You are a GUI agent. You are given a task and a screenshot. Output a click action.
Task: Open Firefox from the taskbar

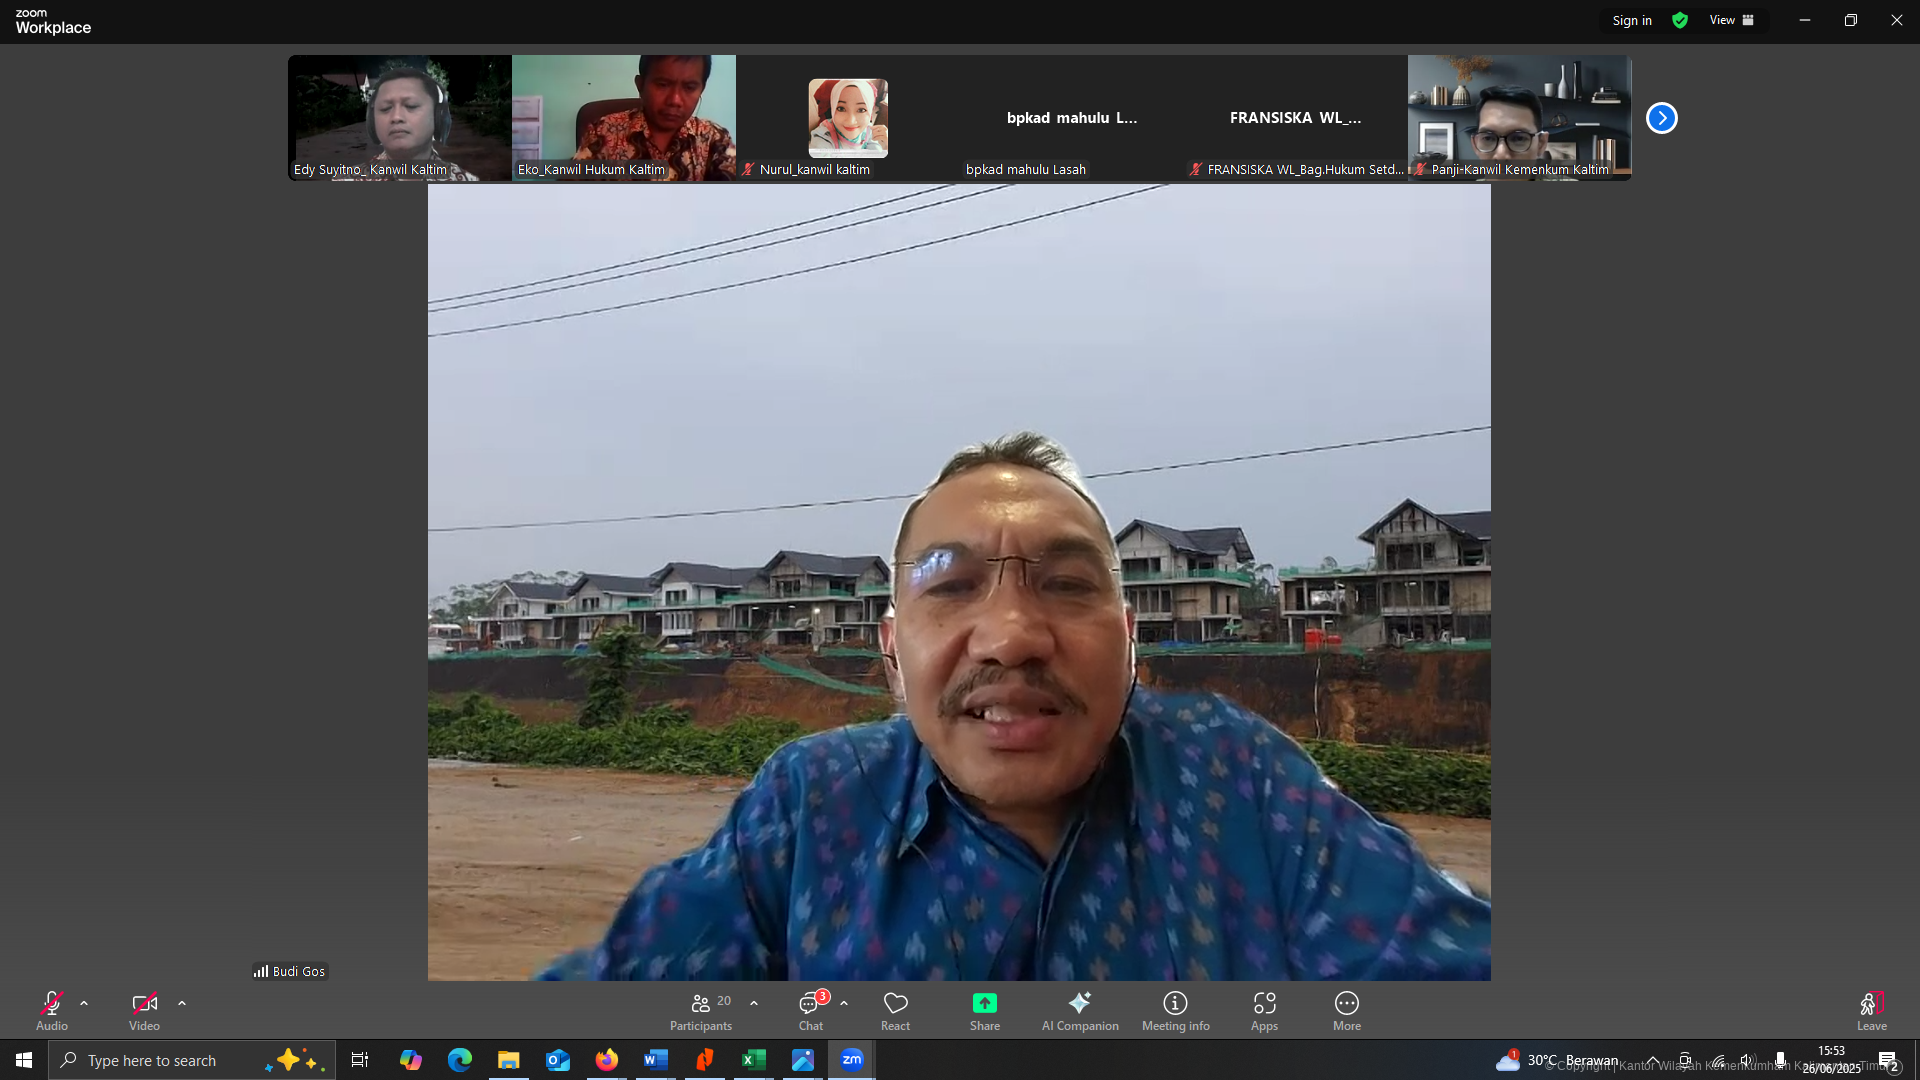[607, 1060]
